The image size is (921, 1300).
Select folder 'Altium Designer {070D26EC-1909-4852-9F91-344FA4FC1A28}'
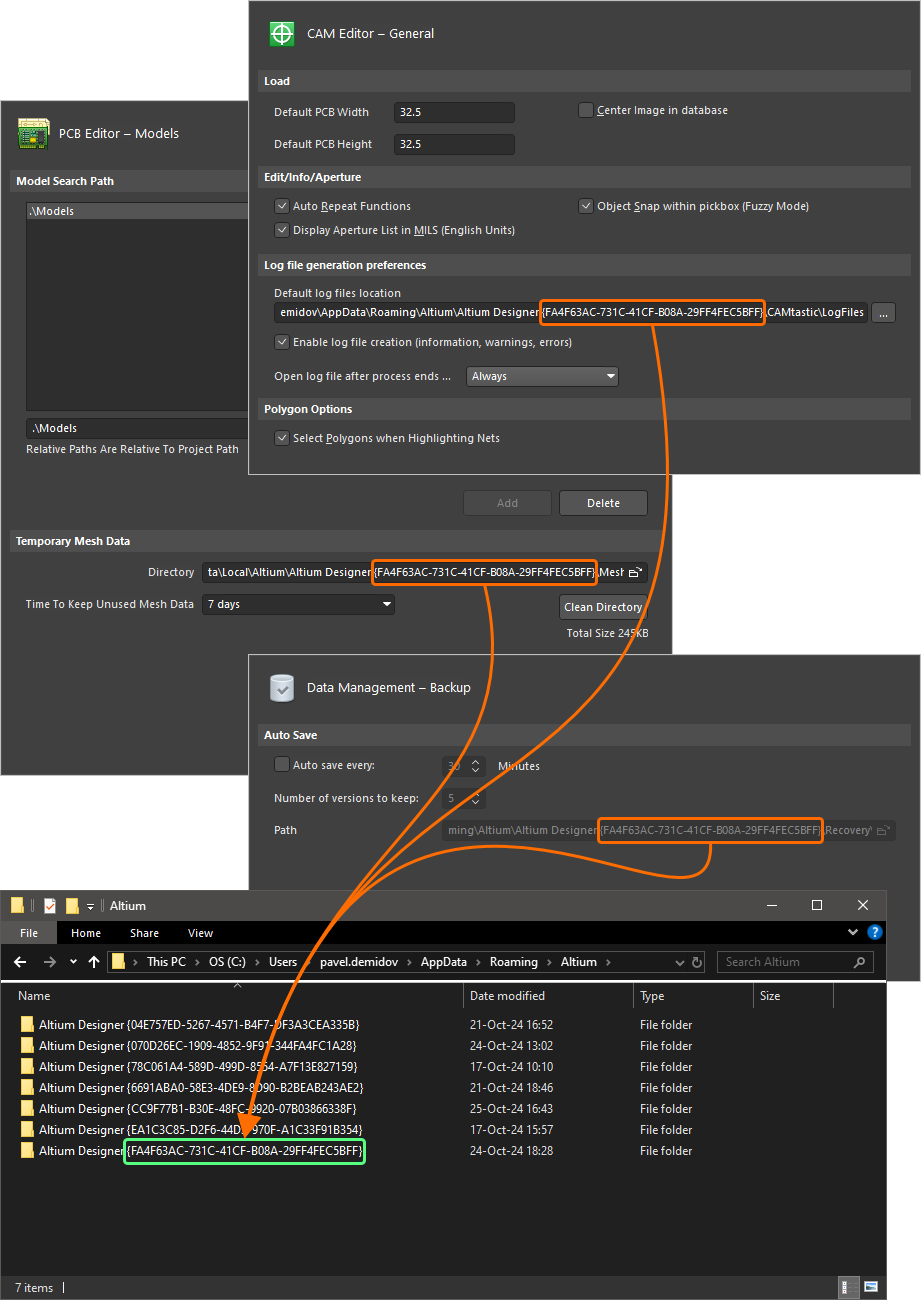[188, 1046]
